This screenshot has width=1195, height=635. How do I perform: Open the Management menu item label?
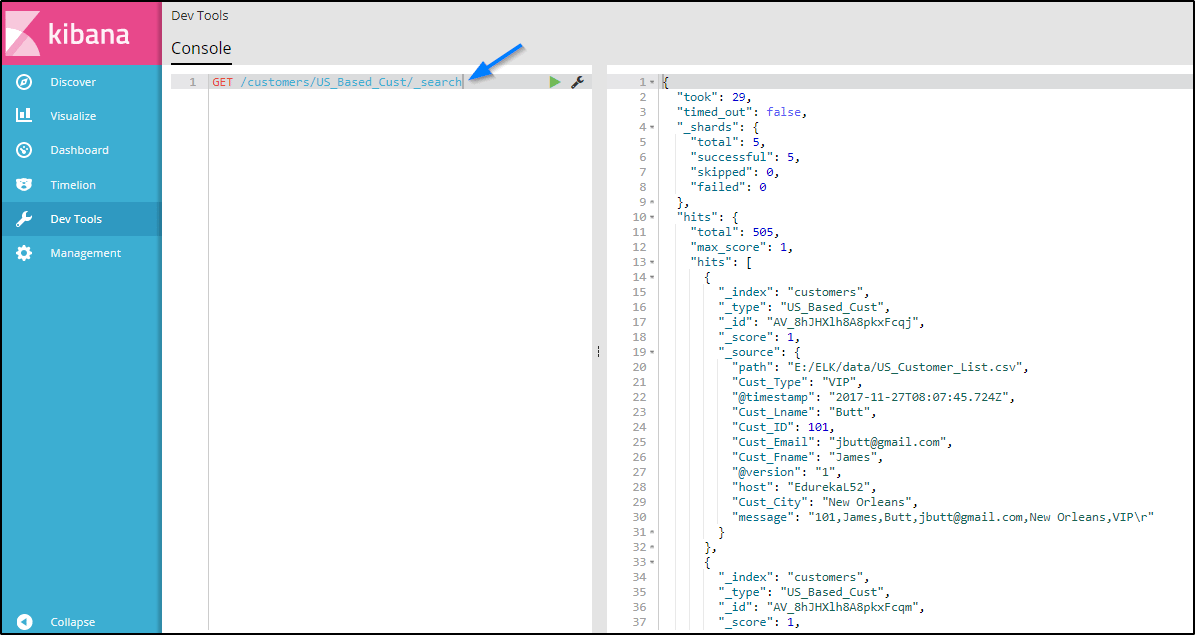(86, 253)
